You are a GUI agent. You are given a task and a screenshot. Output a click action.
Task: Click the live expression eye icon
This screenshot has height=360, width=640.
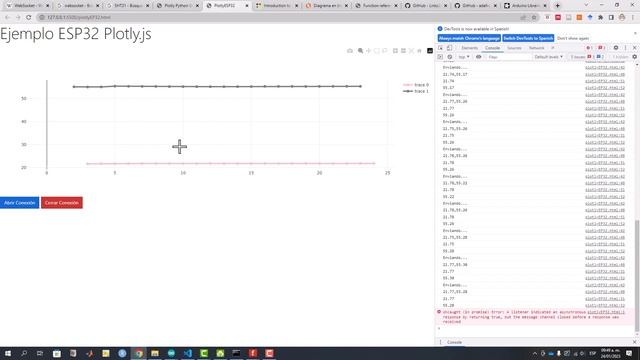pyautogui.click(x=478, y=57)
